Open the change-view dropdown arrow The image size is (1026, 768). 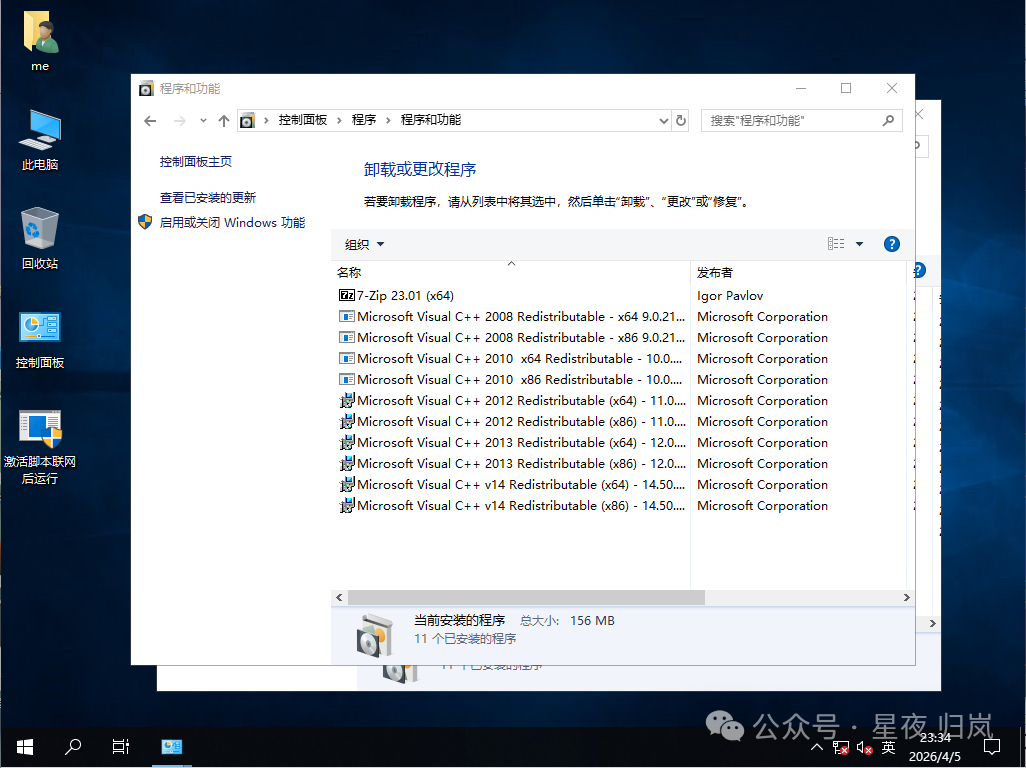tap(860, 243)
